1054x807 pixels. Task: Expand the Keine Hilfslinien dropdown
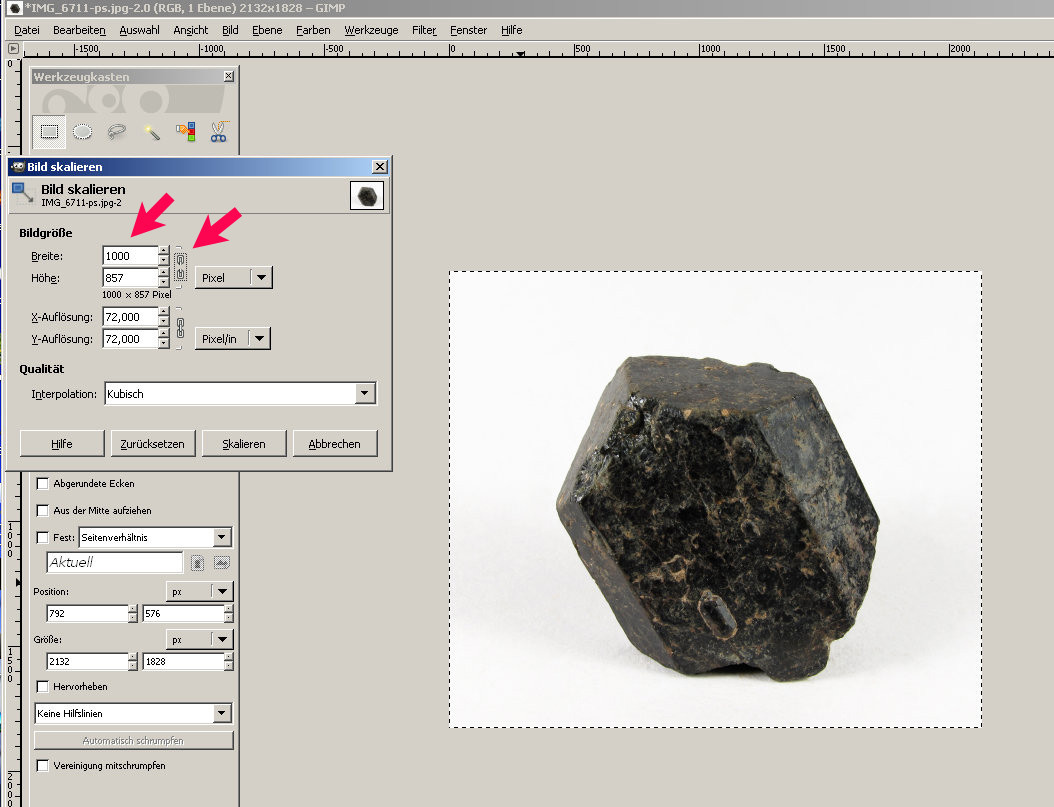click(133, 714)
